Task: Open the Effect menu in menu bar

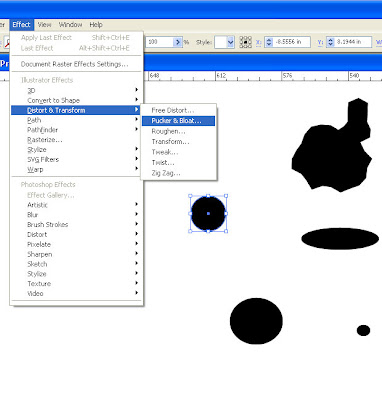Action: point(21,25)
